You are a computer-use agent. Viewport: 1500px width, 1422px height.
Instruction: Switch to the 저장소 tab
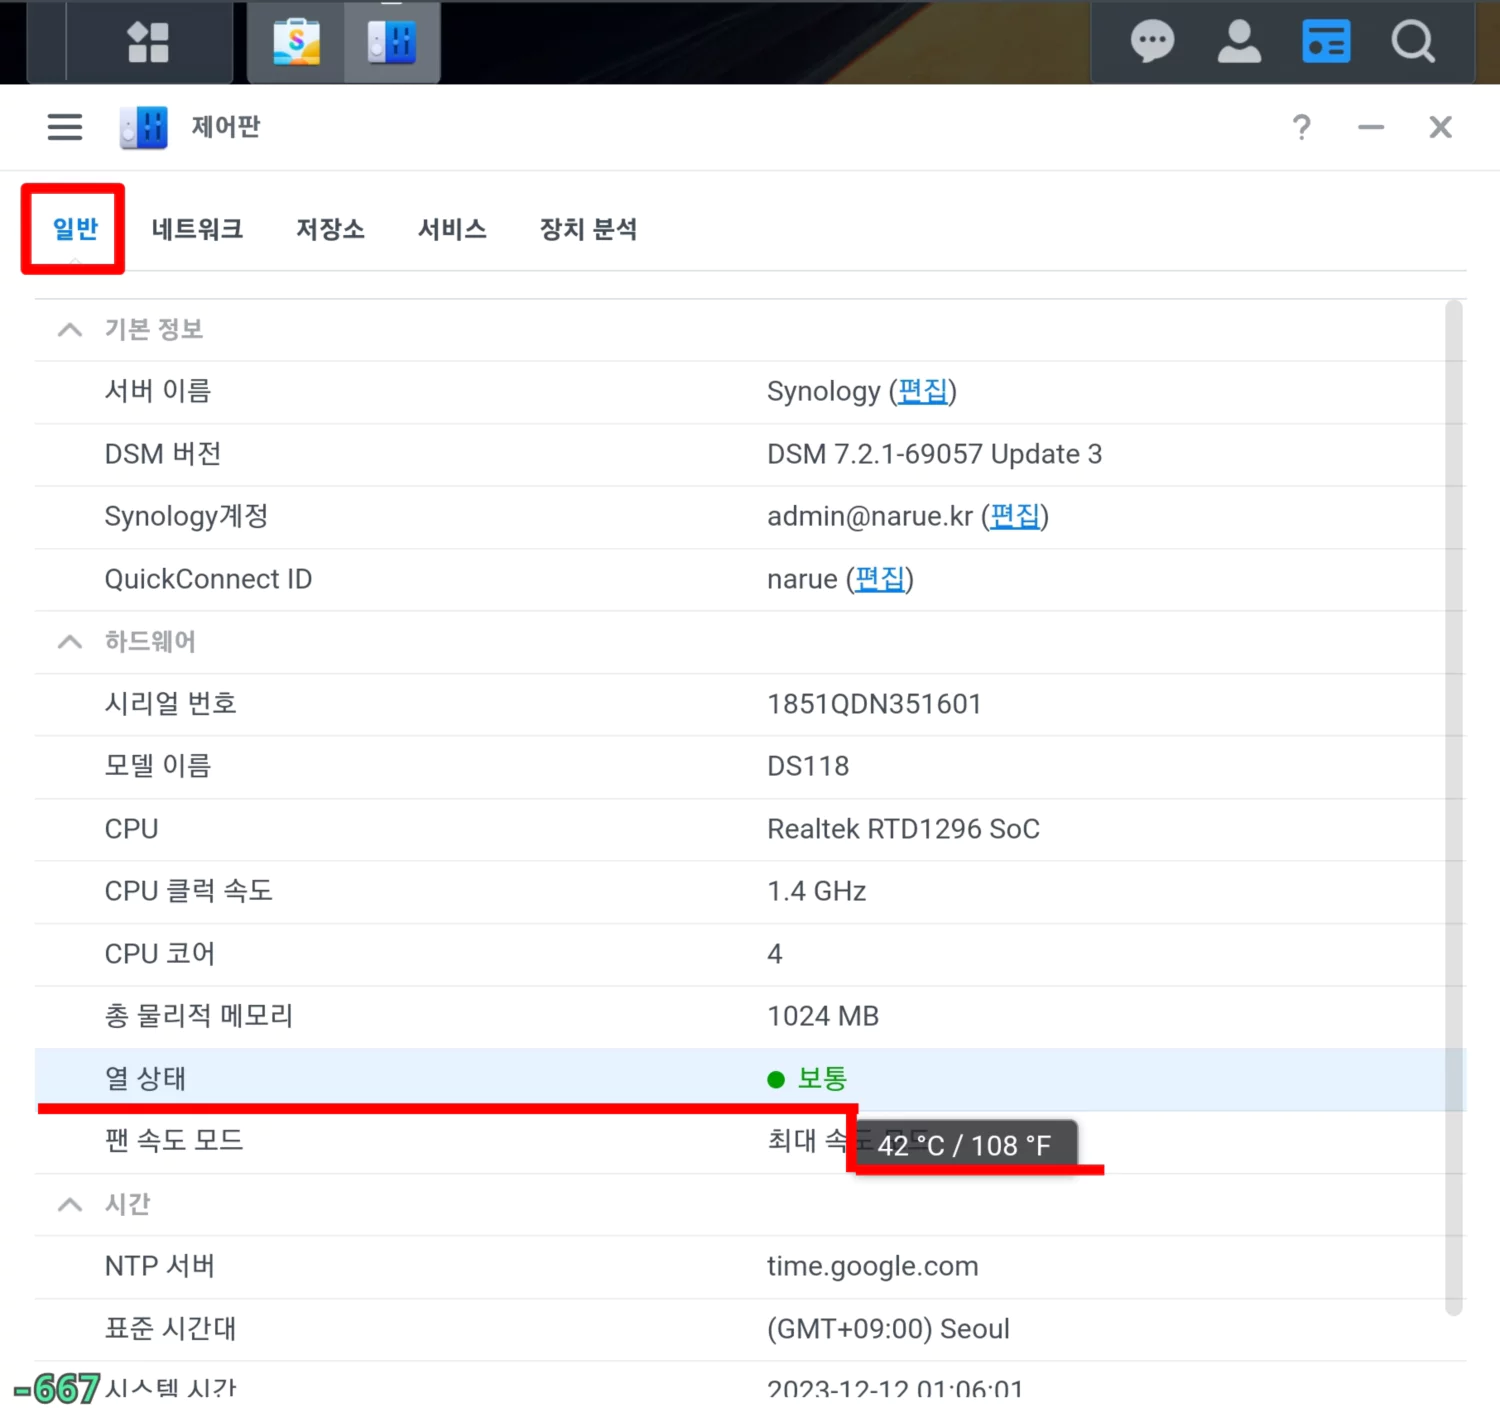(x=330, y=229)
